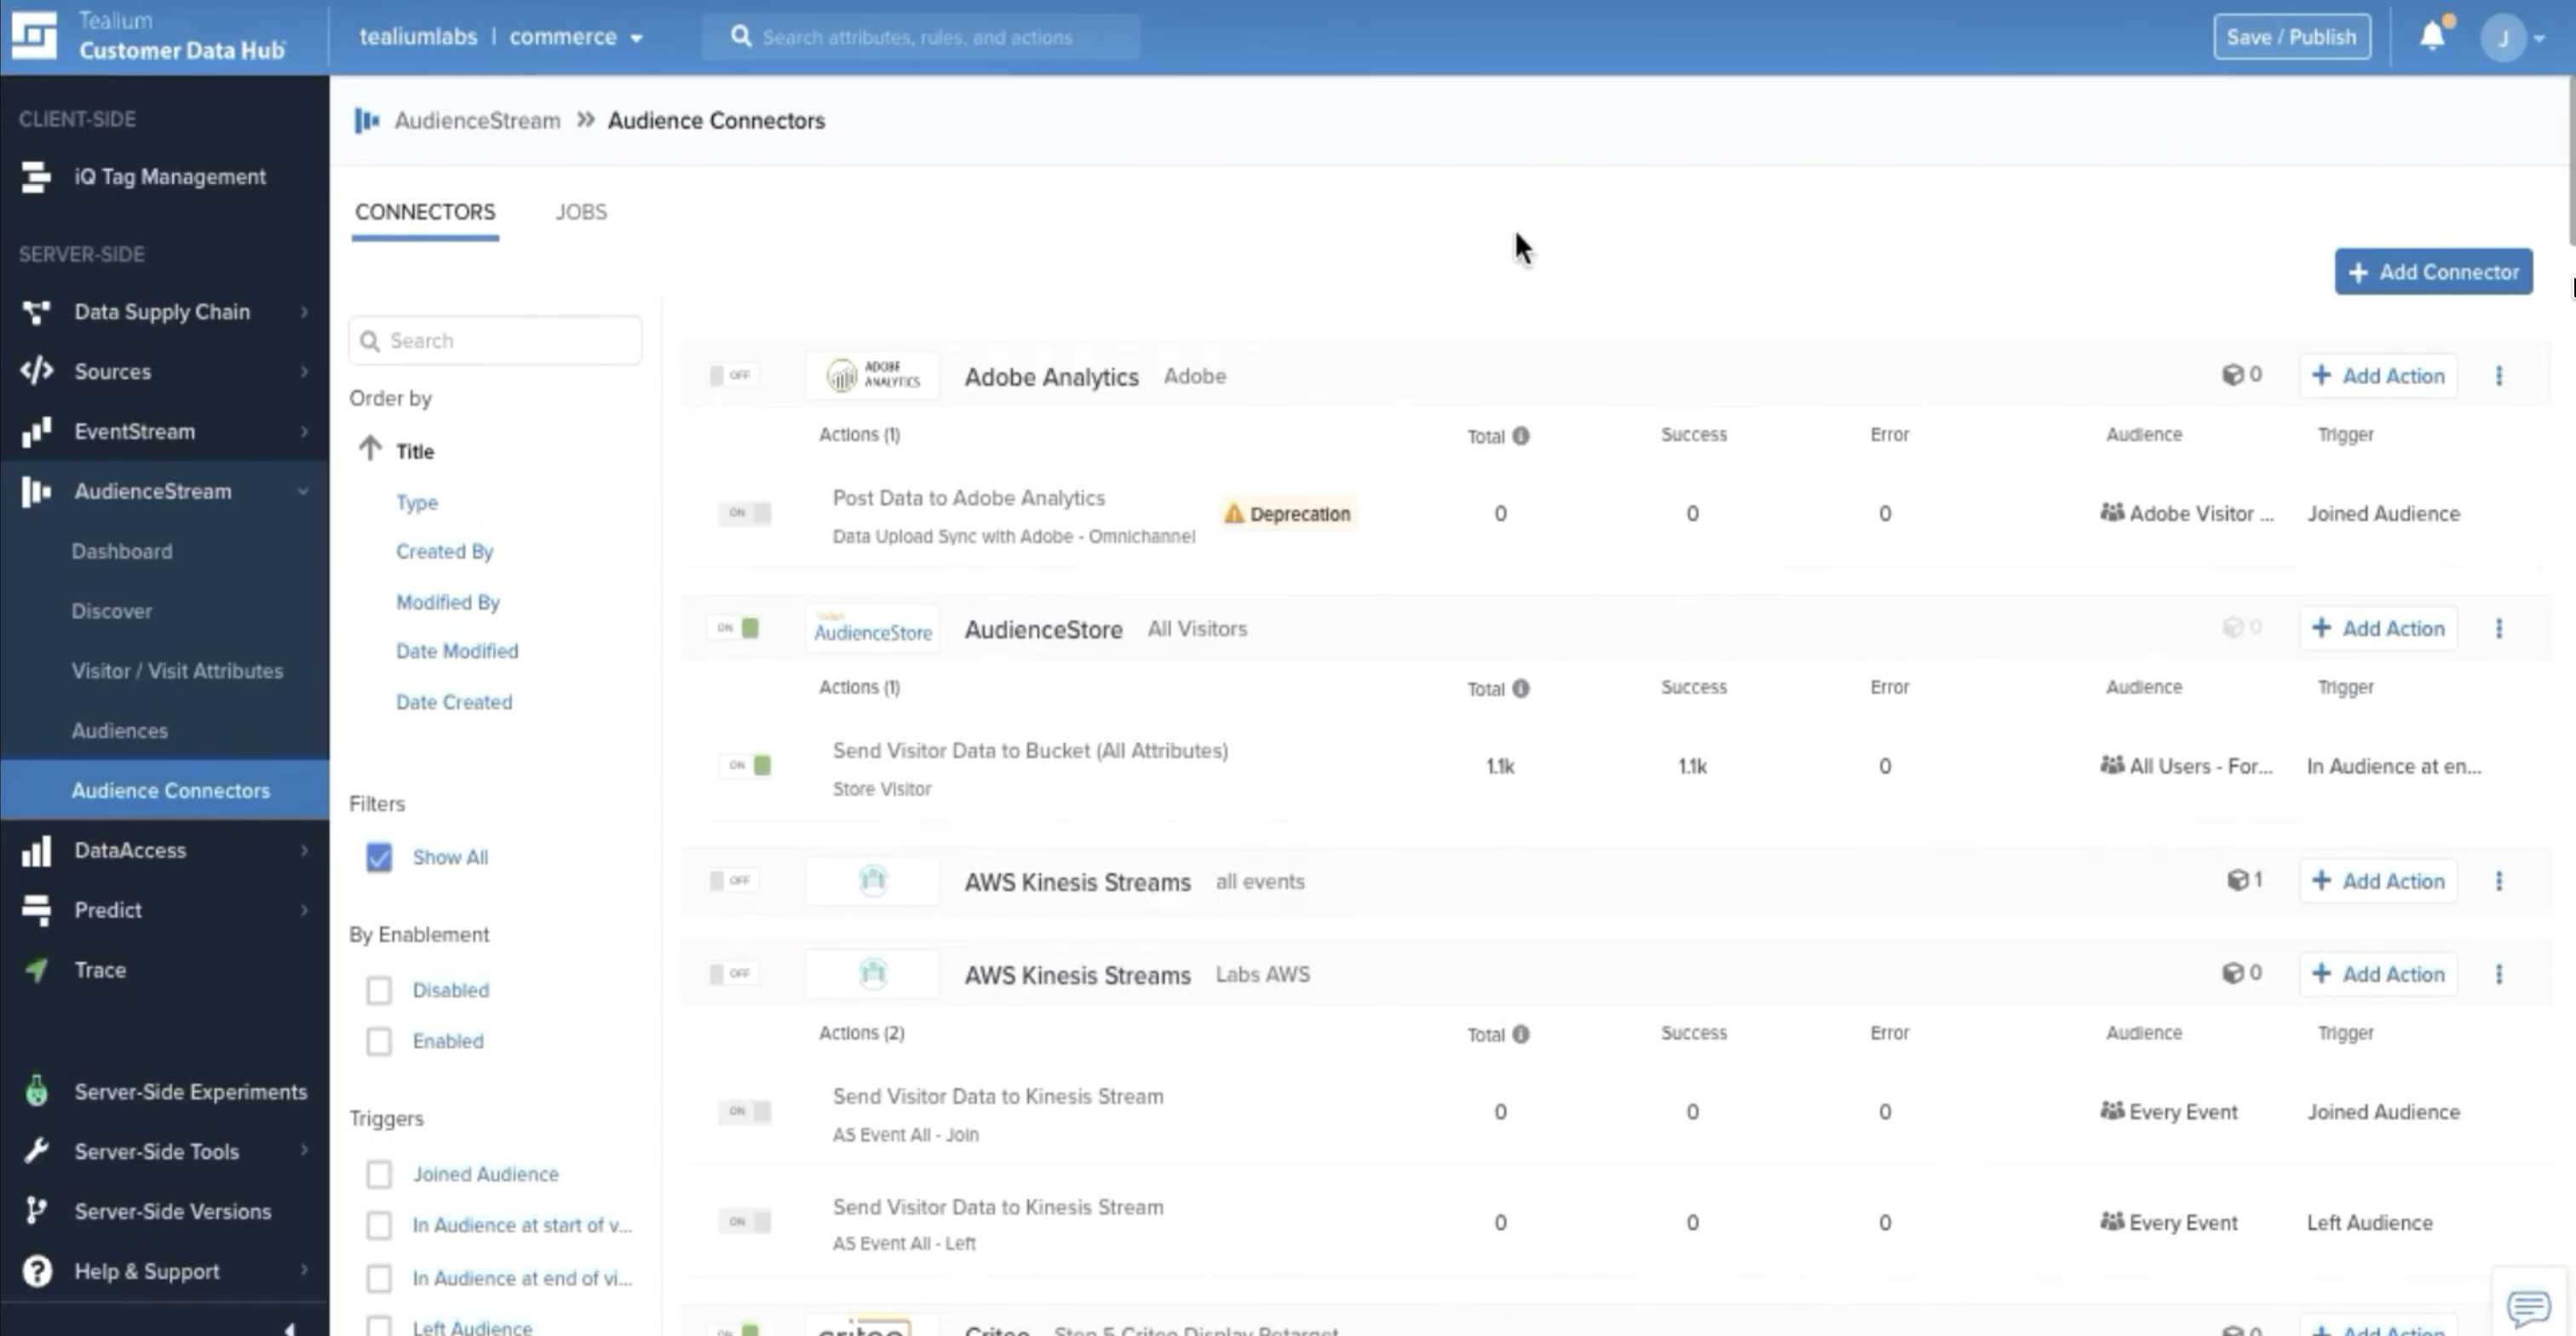Click the Server-Side Versions branch icon

(x=36, y=1211)
